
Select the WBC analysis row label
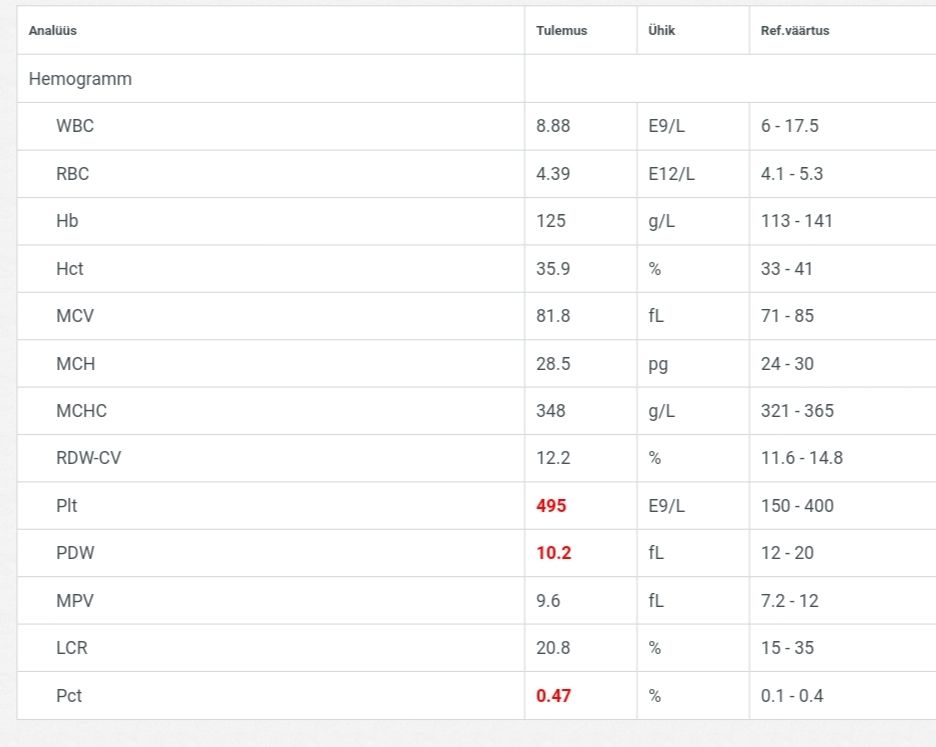[x=75, y=126]
